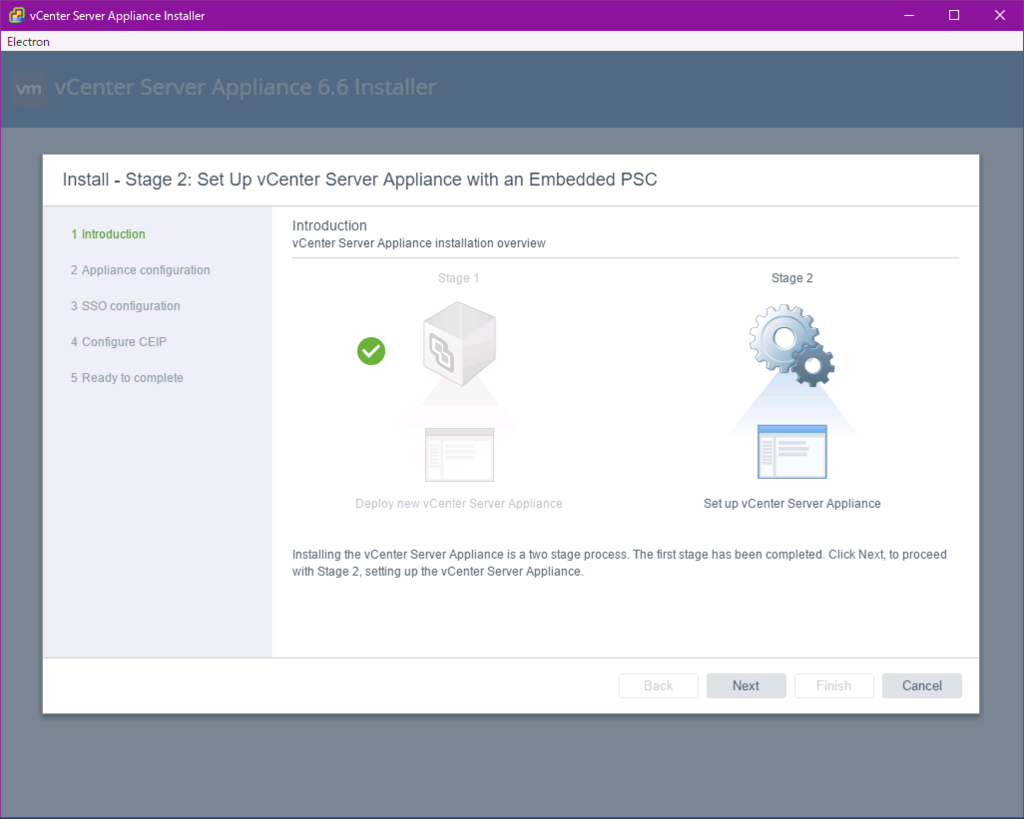Click the installer app icon in title bar
The image size is (1024, 819).
(16, 15)
